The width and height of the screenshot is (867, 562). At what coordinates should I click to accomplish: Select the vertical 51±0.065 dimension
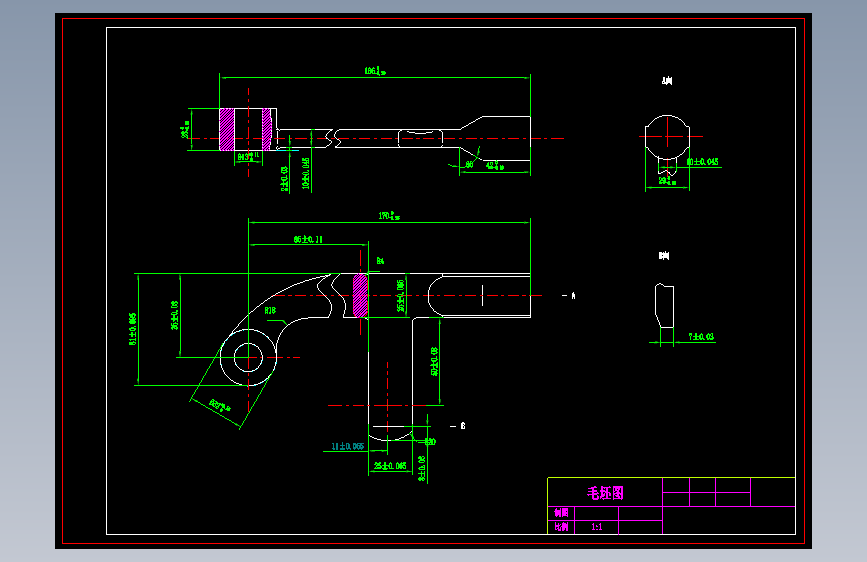point(133,329)
